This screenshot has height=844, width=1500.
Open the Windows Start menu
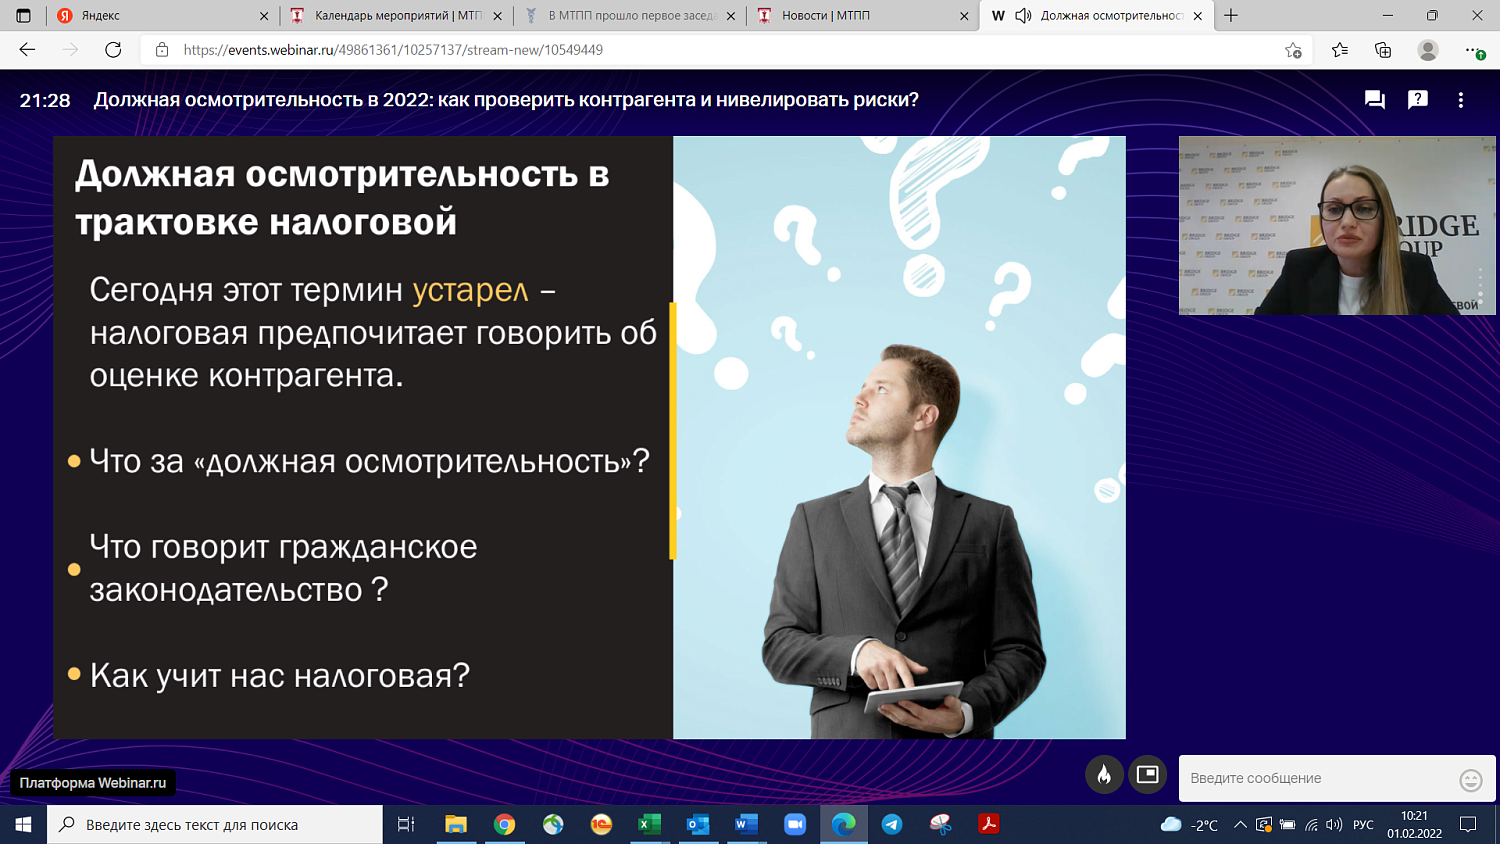[23, 825]
